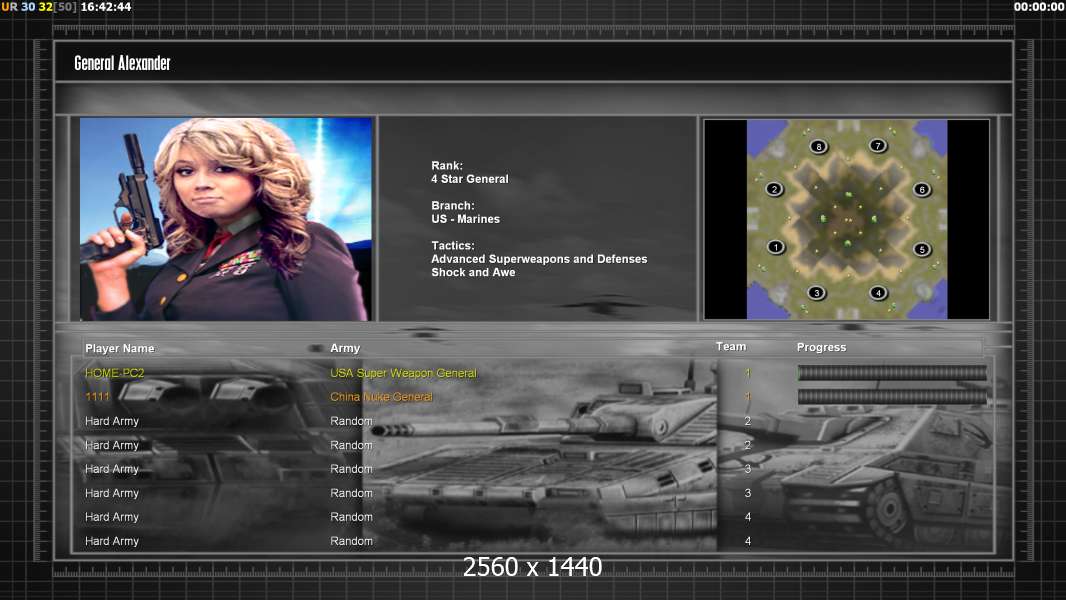Click 'USA Super Weapon General' army entry
The image size is (1066, 600).
[x=403, y=373]
